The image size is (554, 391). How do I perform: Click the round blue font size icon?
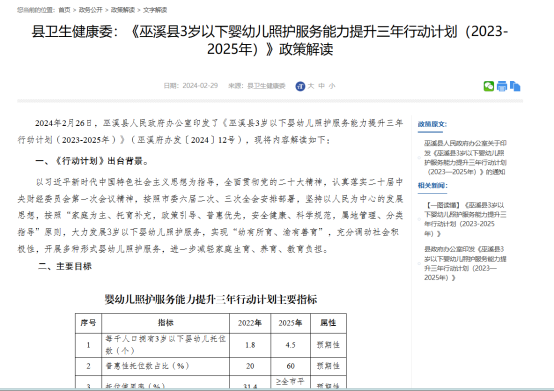point(300,86)
